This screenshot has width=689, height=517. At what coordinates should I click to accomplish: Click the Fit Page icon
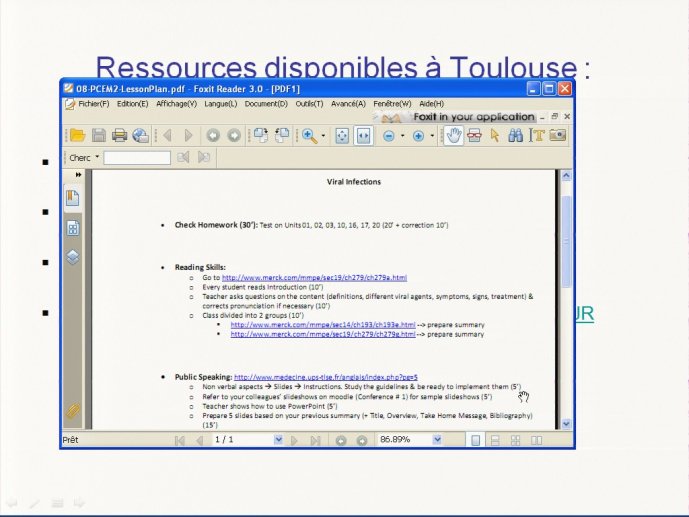342,136
